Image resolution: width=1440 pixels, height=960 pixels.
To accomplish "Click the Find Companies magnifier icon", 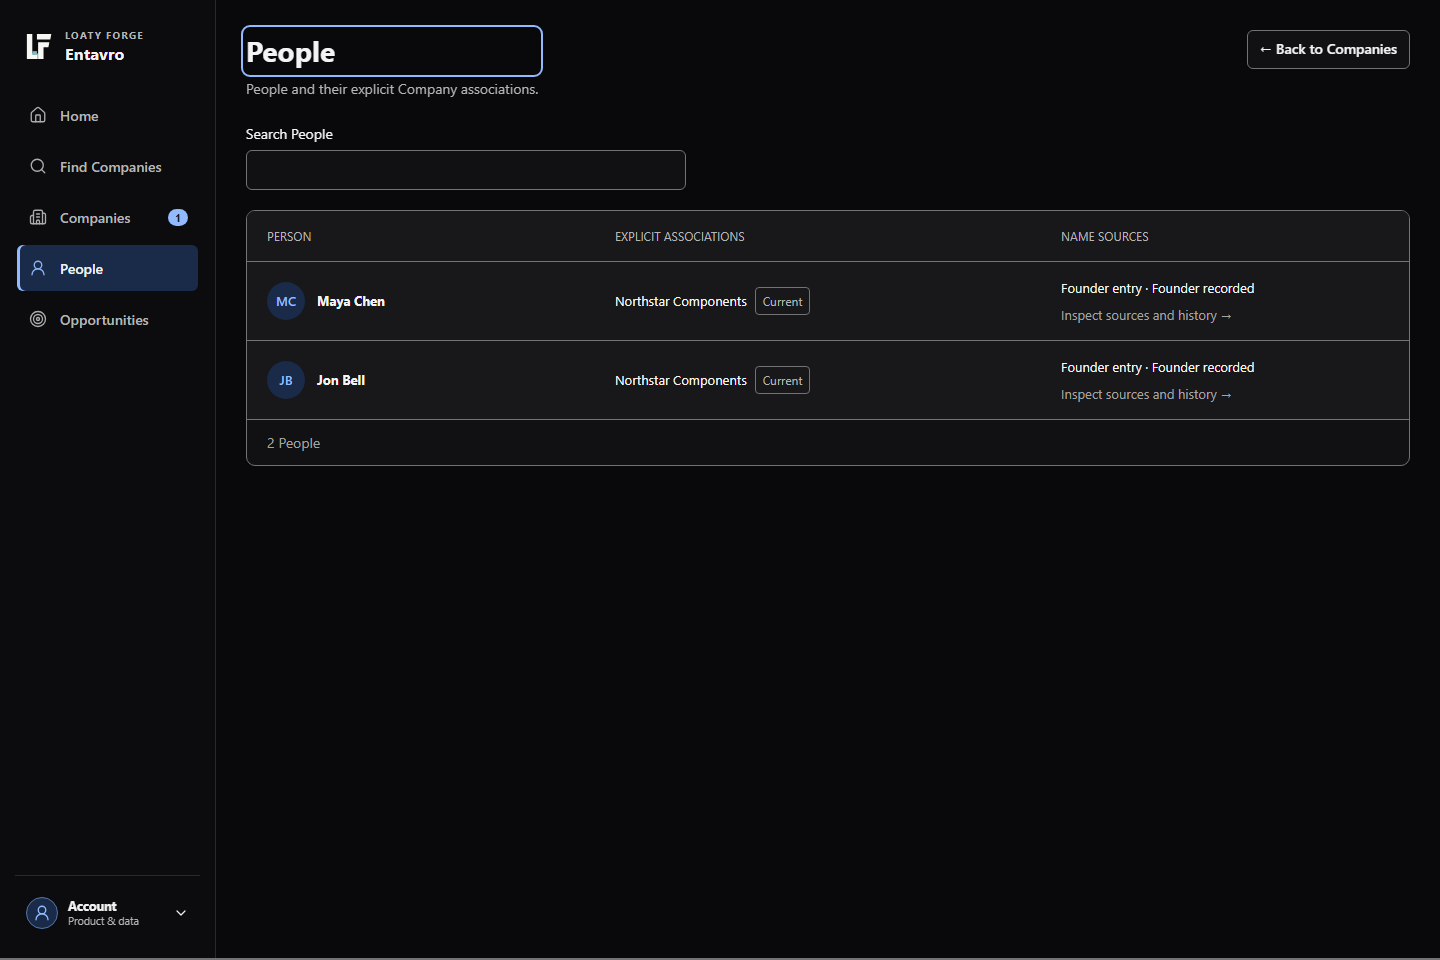I will pyautogui.click(x=38, y=166).
